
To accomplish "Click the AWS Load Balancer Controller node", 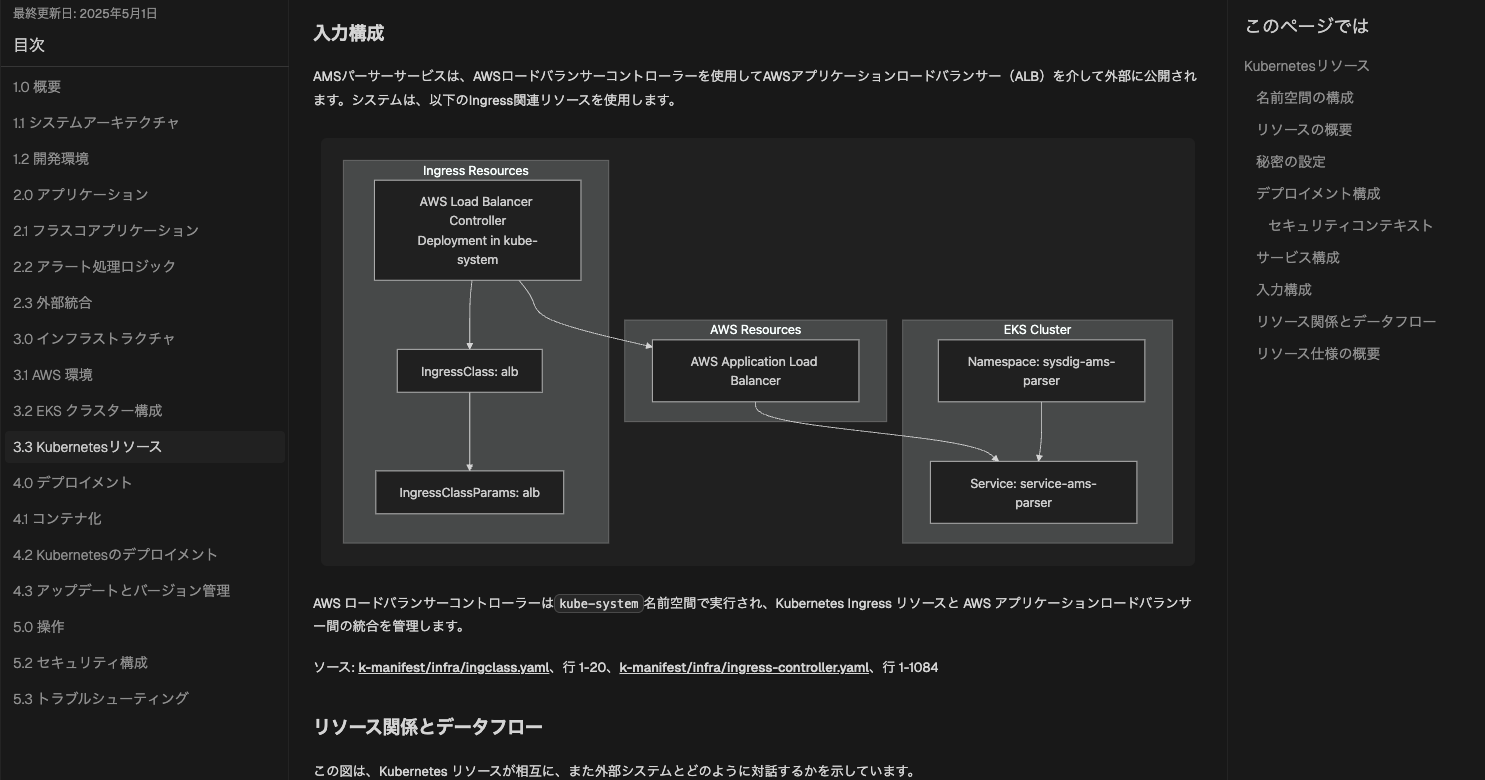I will [x=477, y=230].
